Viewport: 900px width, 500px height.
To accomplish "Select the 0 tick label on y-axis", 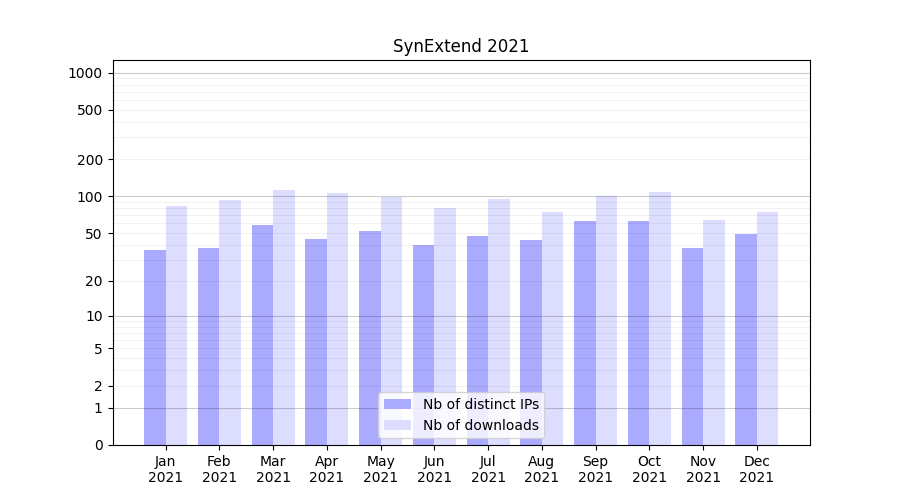I will click(x=98, y=445).
